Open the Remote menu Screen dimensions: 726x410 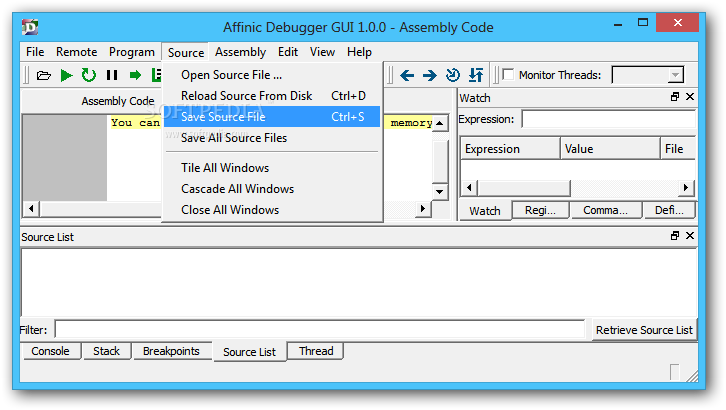(x=76, y=52)
